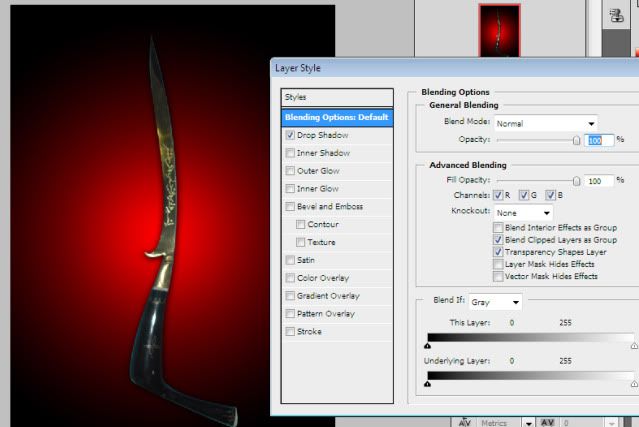Screen dimensions: 639x427
Task: Tick the Texture checkbox
Action: point(301,242)
